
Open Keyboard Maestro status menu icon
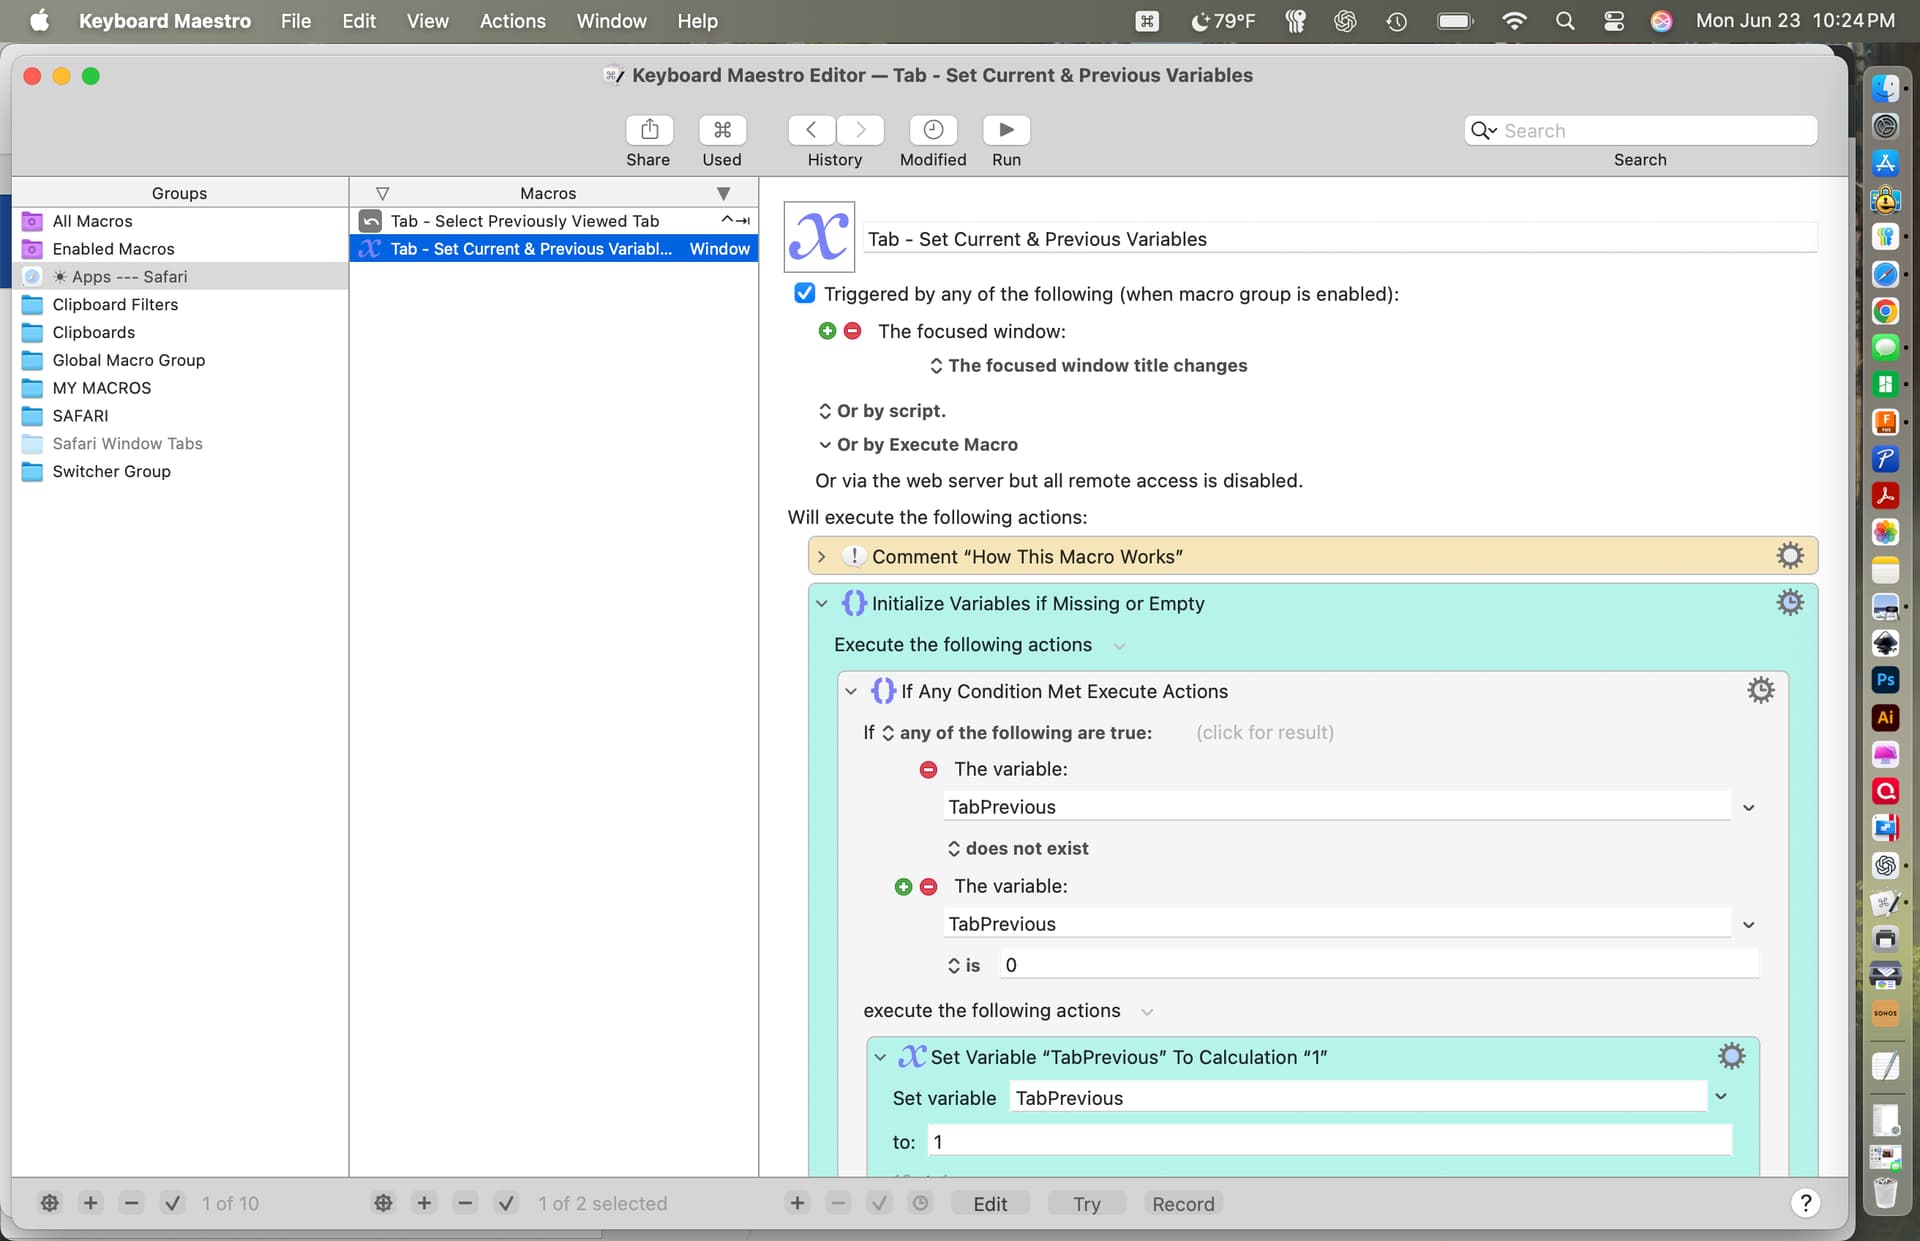(1147, 21)
